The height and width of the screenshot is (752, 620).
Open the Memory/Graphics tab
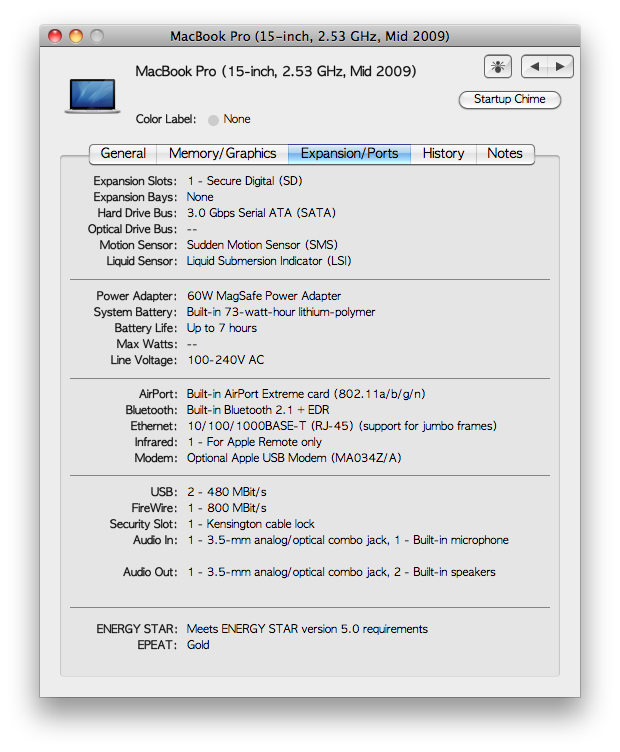click(222, 153)
